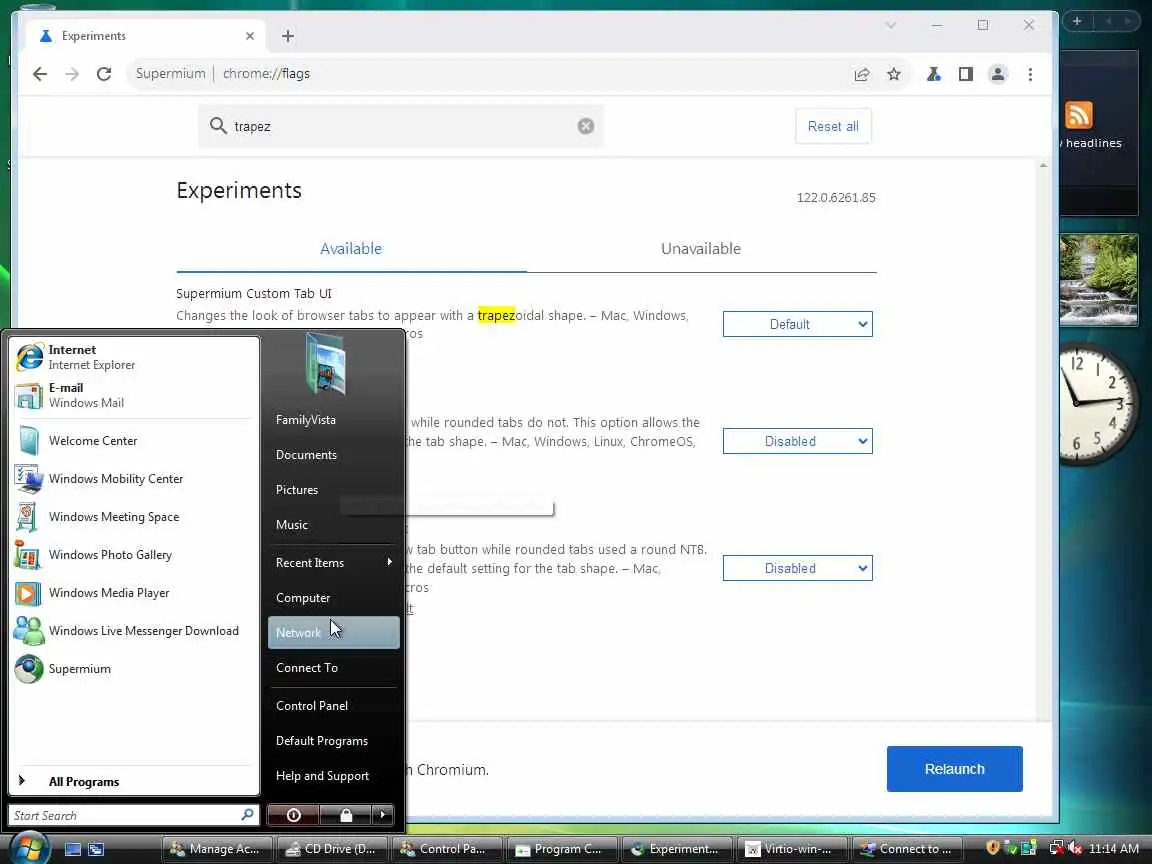Screen dimensions: 1152x864
Task: Open the second flag's Disabled dropdown
Action: point(798,441)
